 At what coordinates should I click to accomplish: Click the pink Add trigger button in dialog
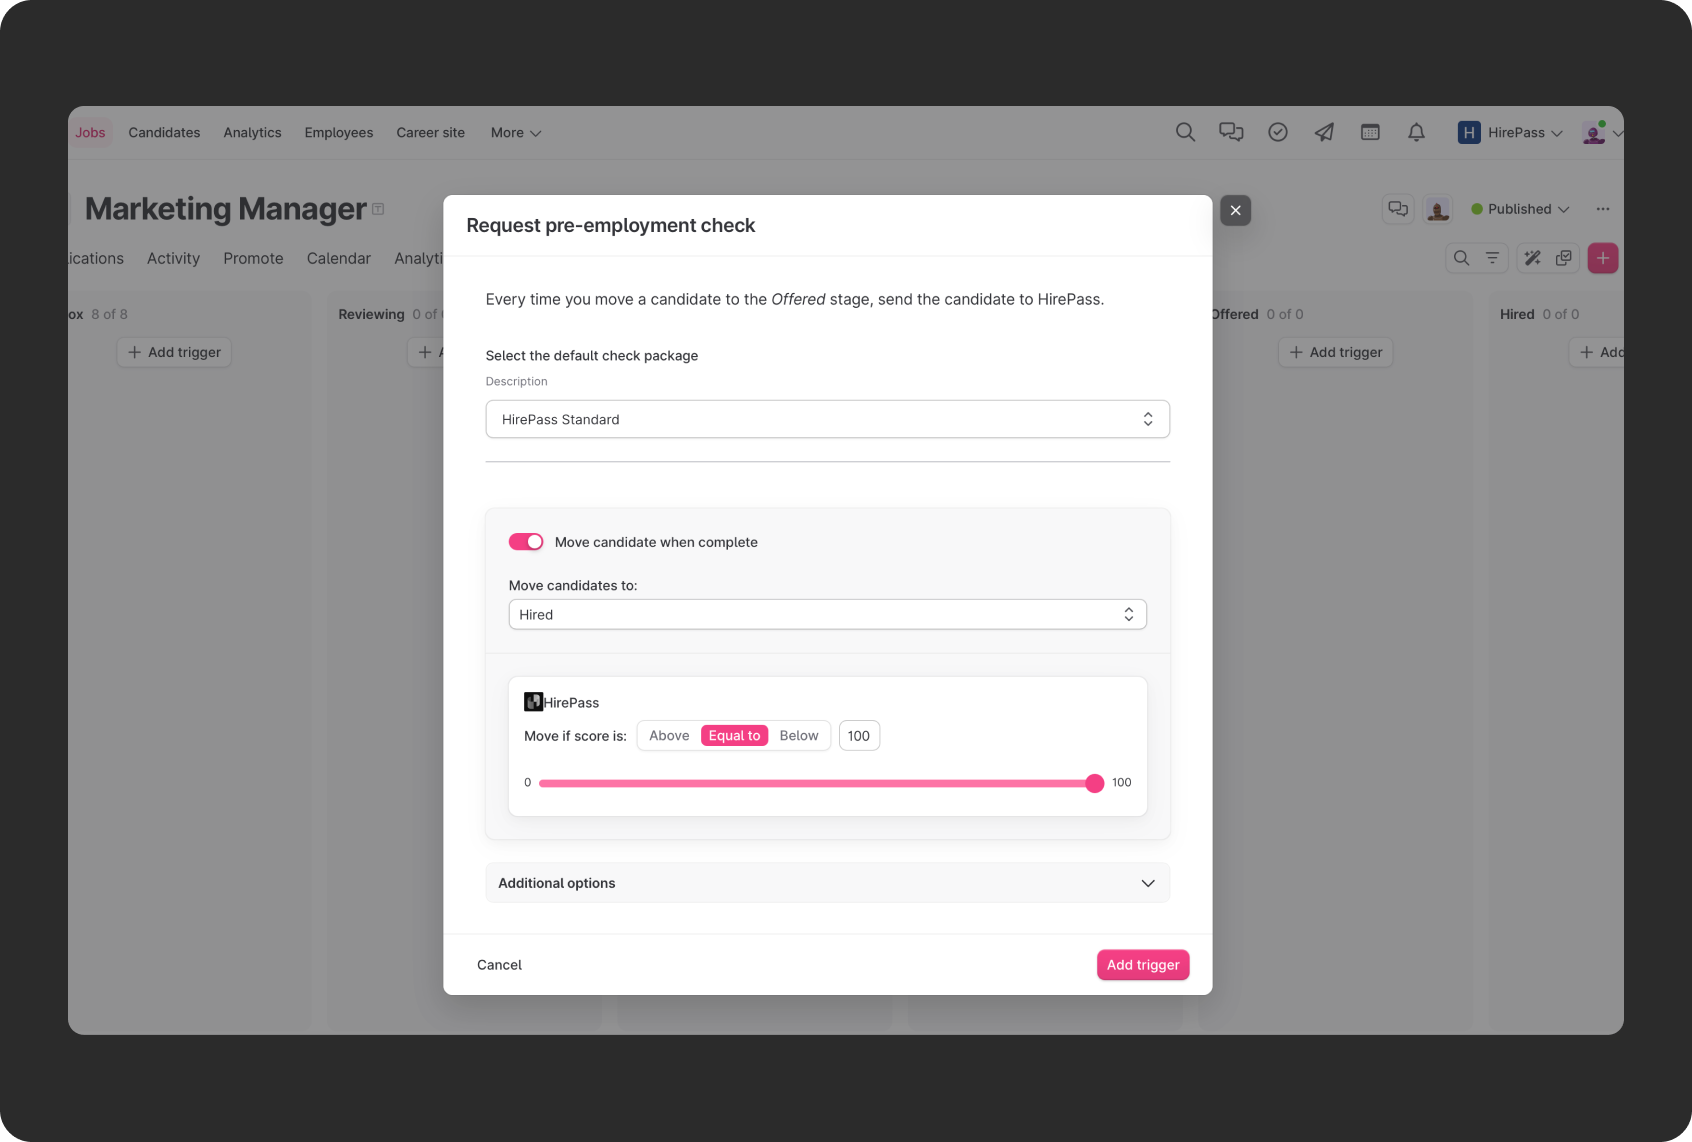click(1143, 965)
